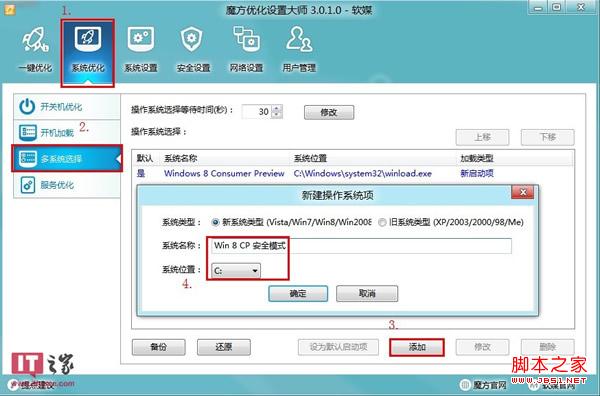600x396 pixels.
Task: Increase wait time with stepper up arrow
Action: 277,108
